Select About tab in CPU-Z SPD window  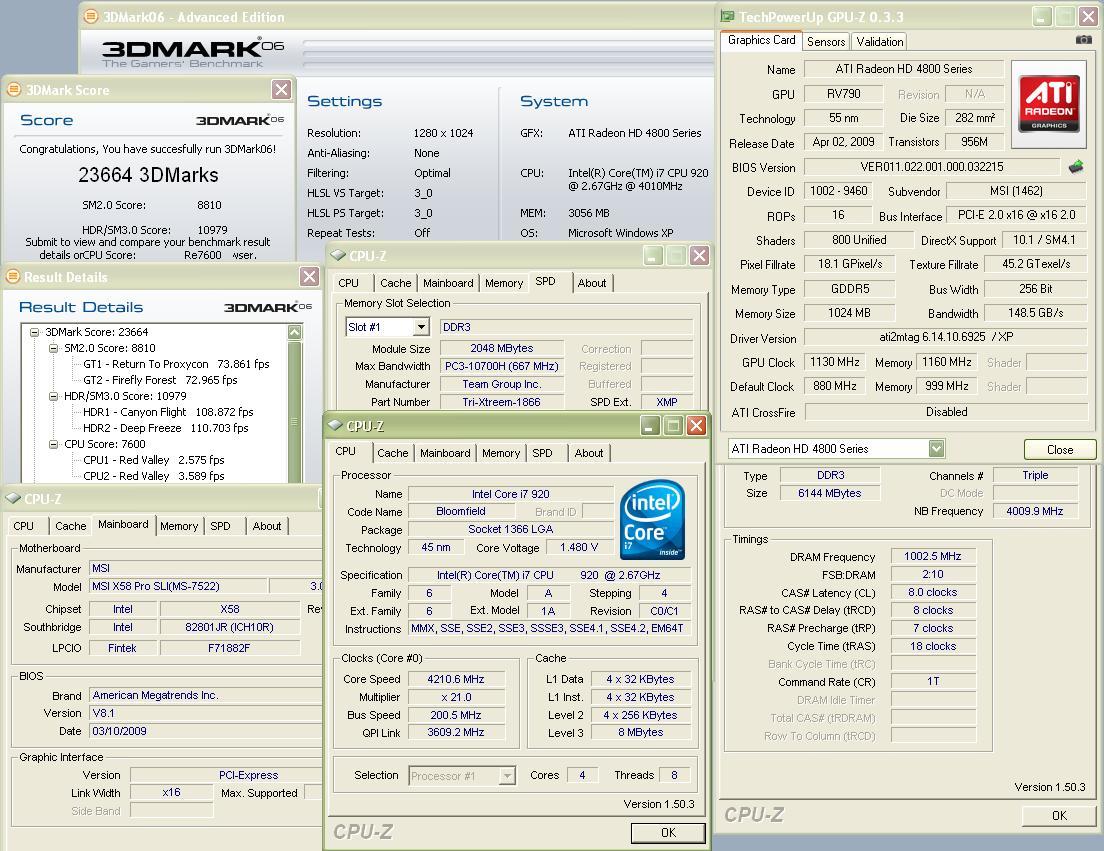pyautogui.click(x=591, y=283)
